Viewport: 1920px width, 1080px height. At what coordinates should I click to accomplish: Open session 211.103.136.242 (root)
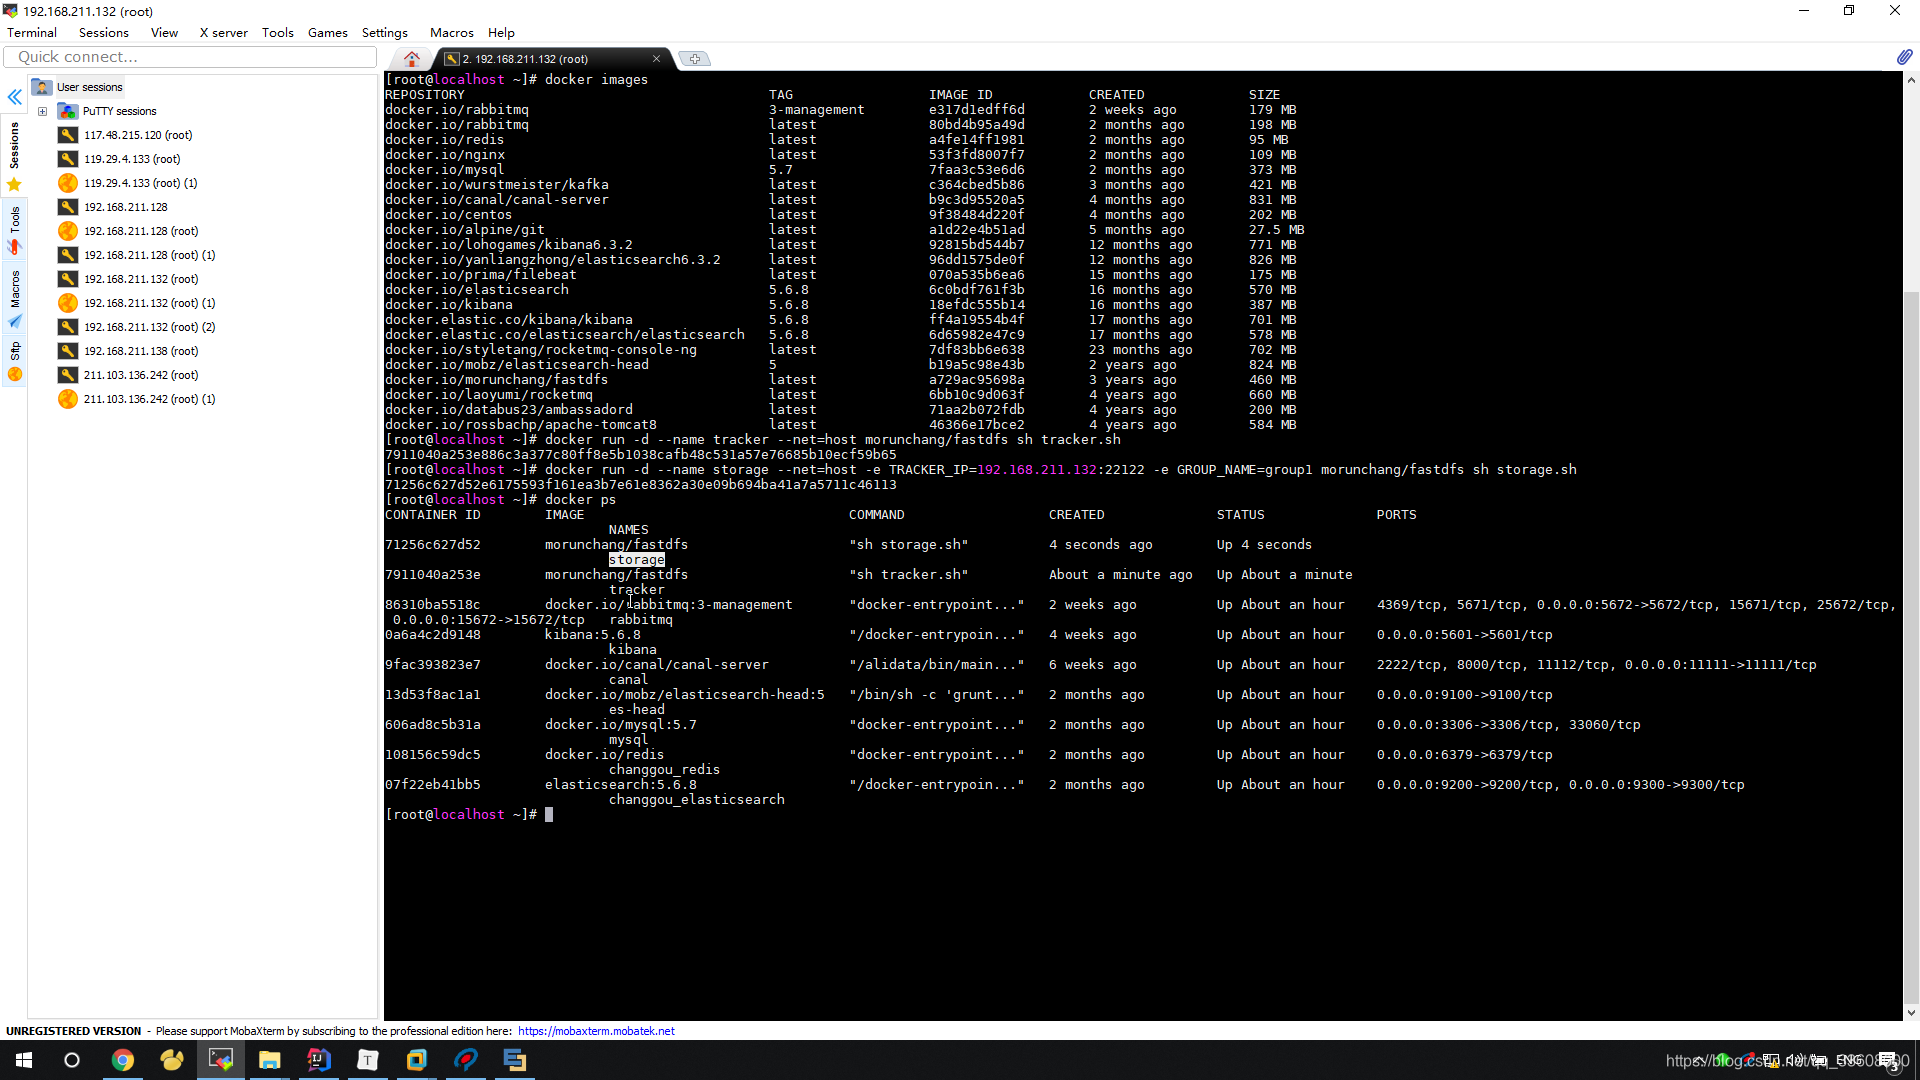click(141, 375)
